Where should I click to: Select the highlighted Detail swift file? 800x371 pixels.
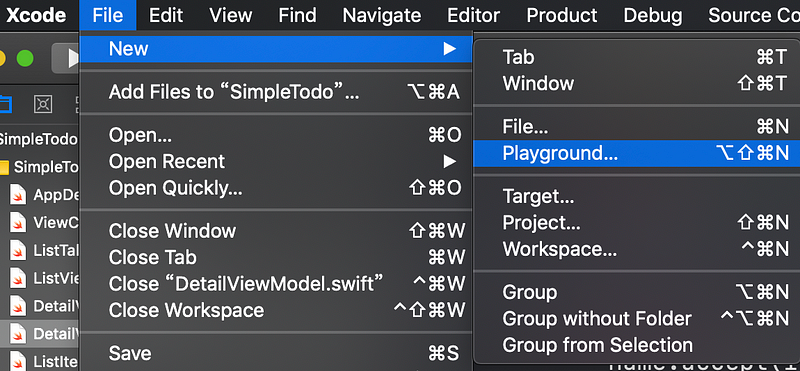[39, 334]
